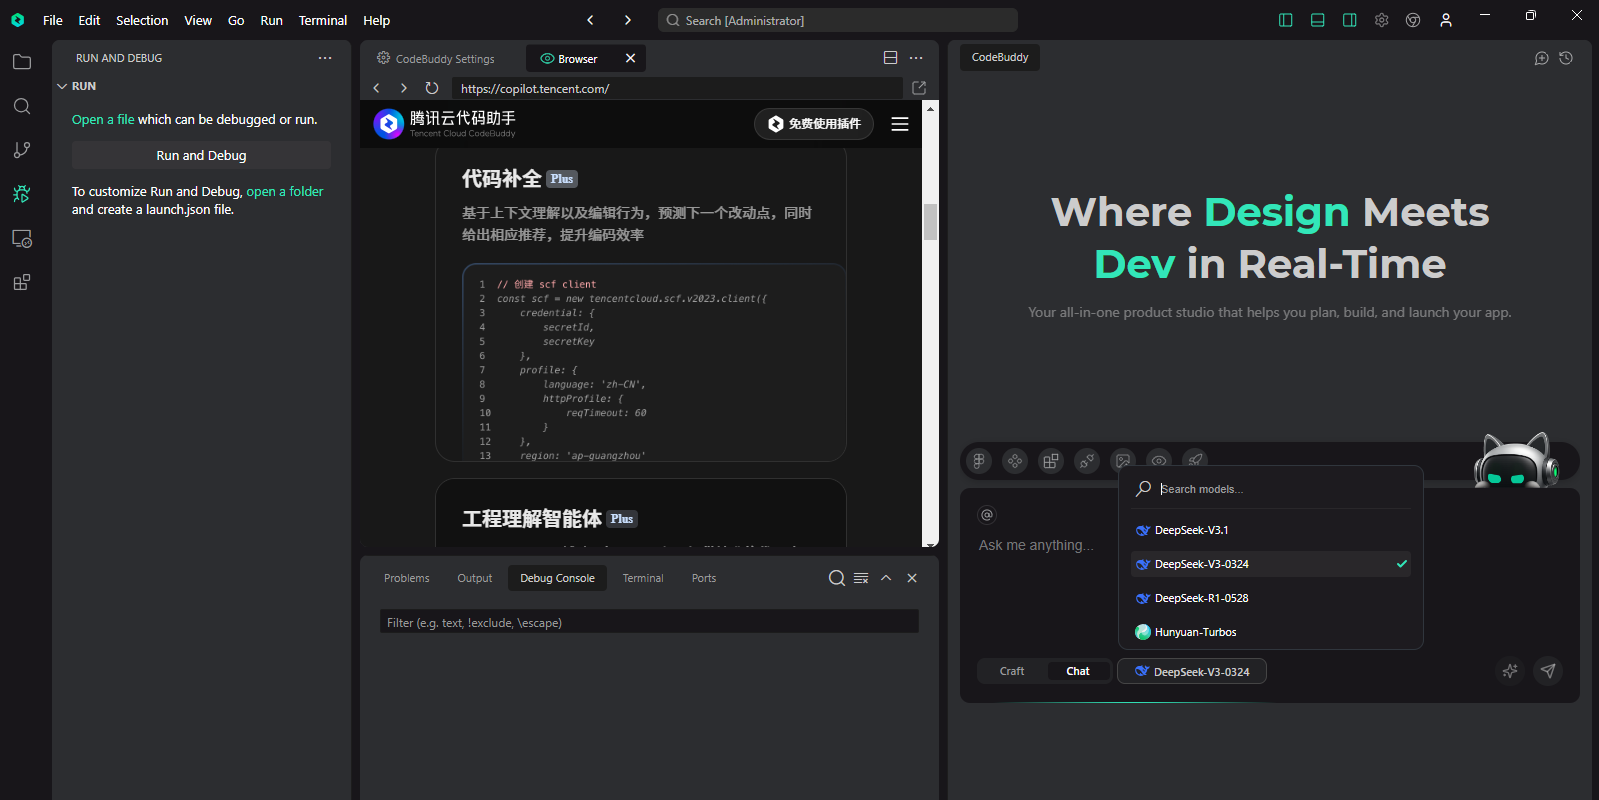This screenshot has height=800, width=1599.
Task: Open the Help menu
Action: tap(377, 20)
